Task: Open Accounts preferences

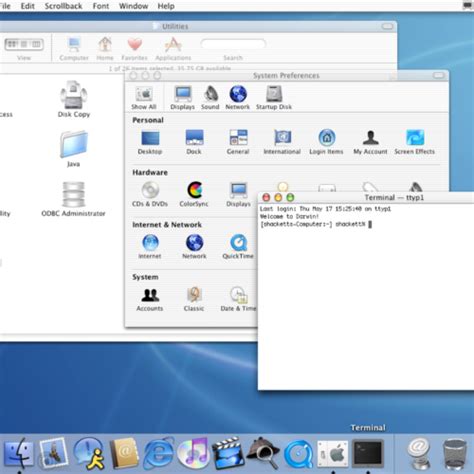Action: point(150,299)
